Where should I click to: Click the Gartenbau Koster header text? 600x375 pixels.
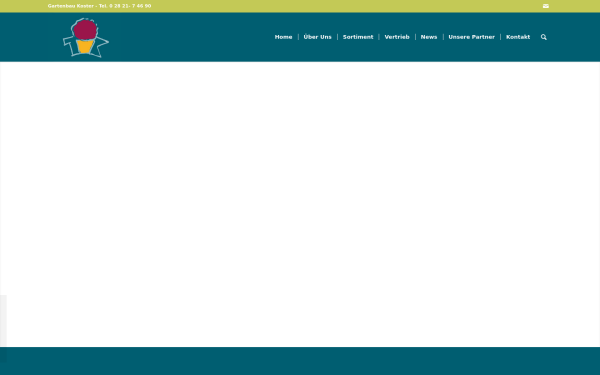click(70, 6)
